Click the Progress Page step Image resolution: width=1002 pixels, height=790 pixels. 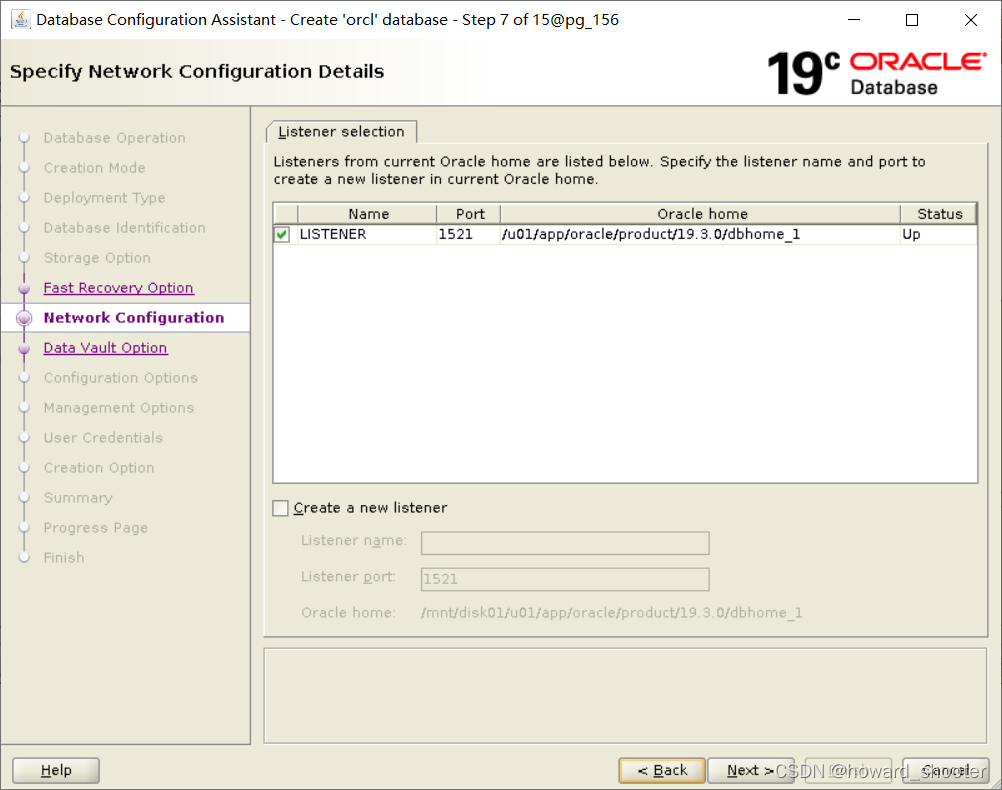pos(96,528)
